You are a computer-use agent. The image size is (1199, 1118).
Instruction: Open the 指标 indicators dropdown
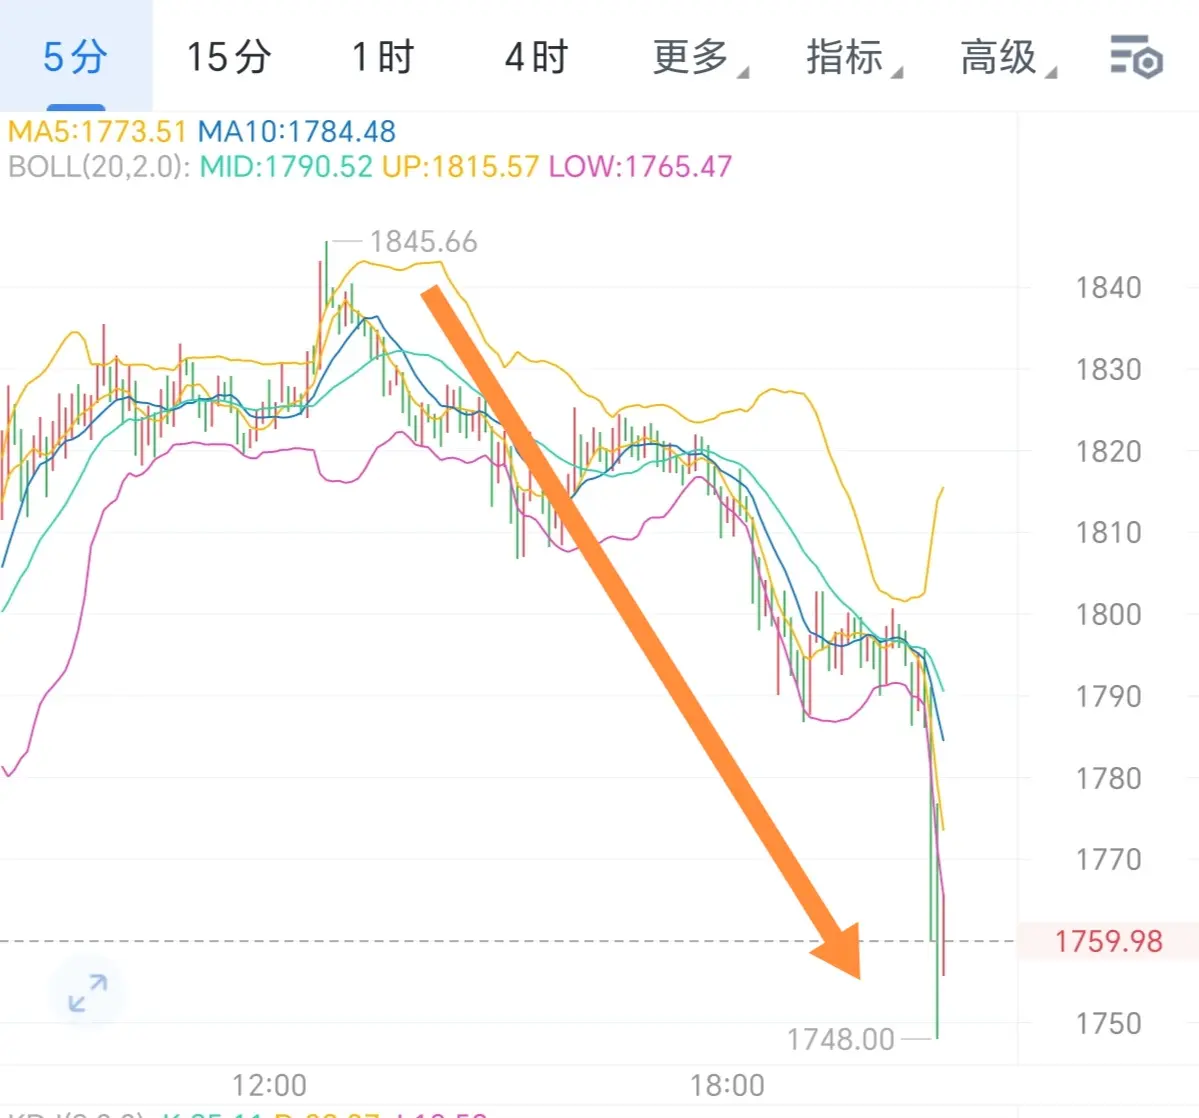click(x=853, y=57)
